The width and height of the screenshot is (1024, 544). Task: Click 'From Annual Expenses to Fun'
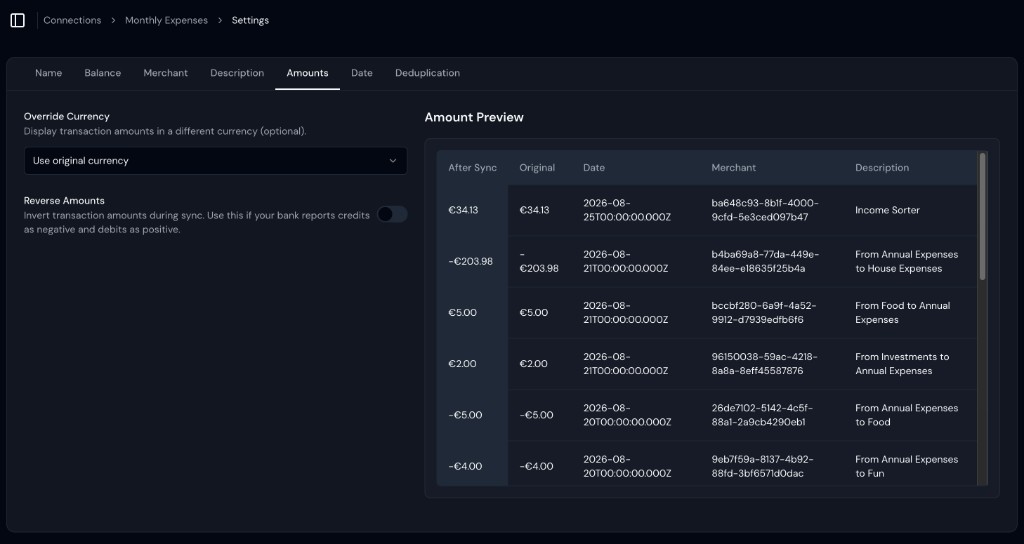pos(906,466)
